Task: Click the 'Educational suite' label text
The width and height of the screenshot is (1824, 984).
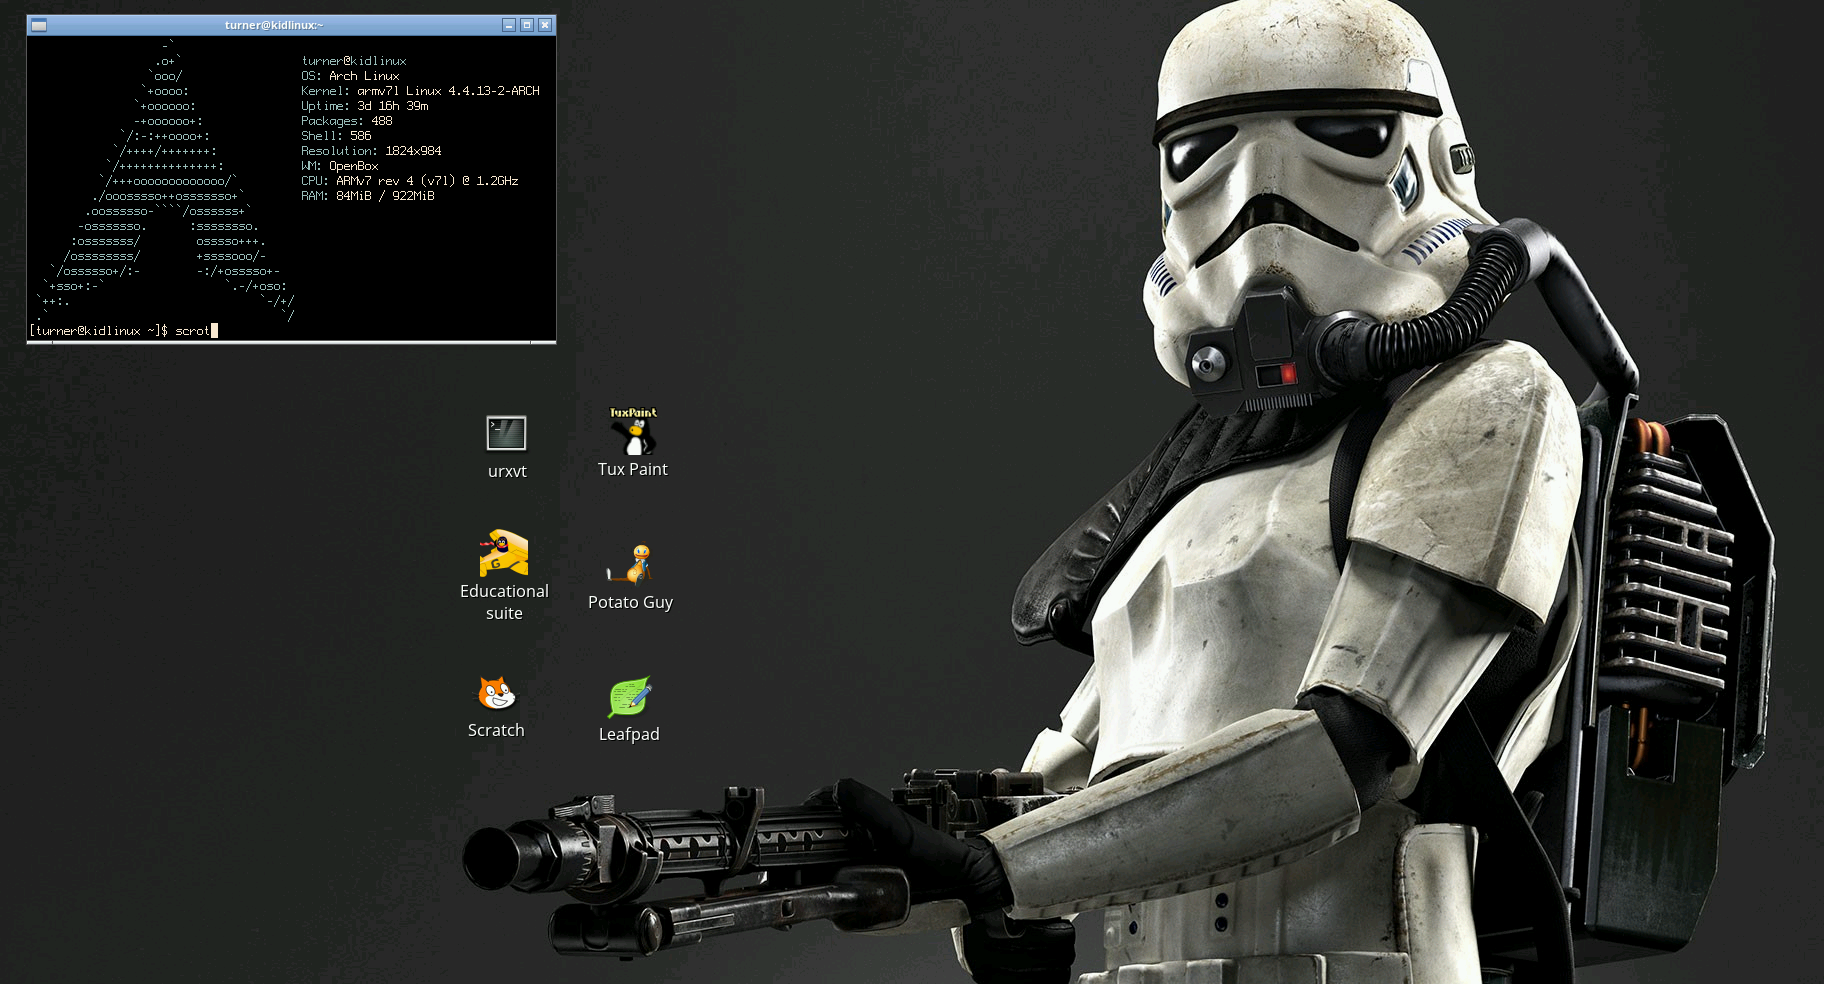Action: click(x=504, y=602)
